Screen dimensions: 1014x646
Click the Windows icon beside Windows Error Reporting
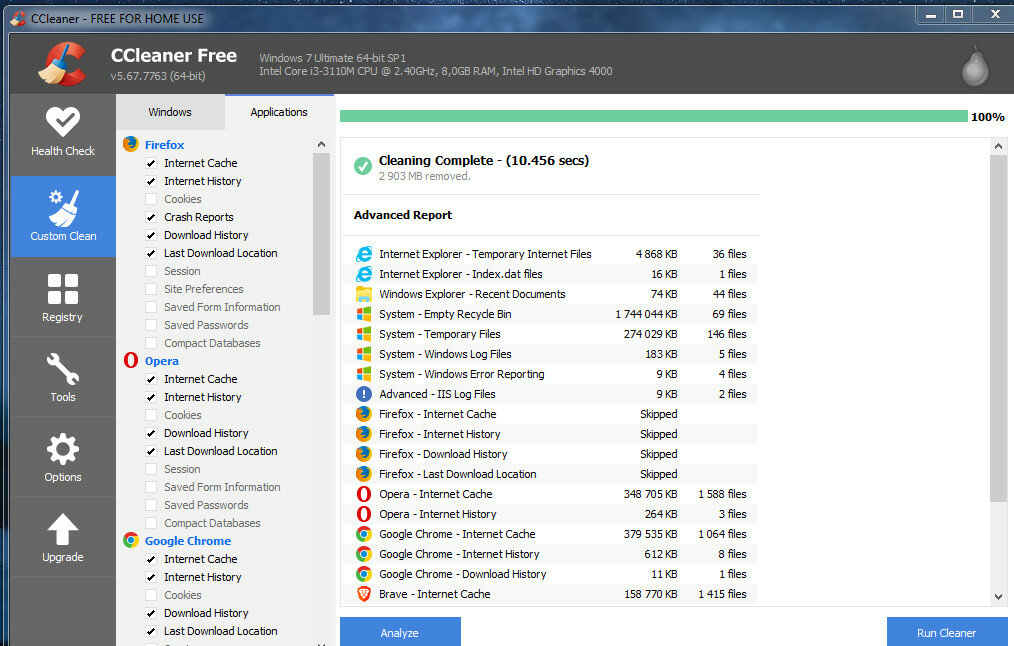364,374
